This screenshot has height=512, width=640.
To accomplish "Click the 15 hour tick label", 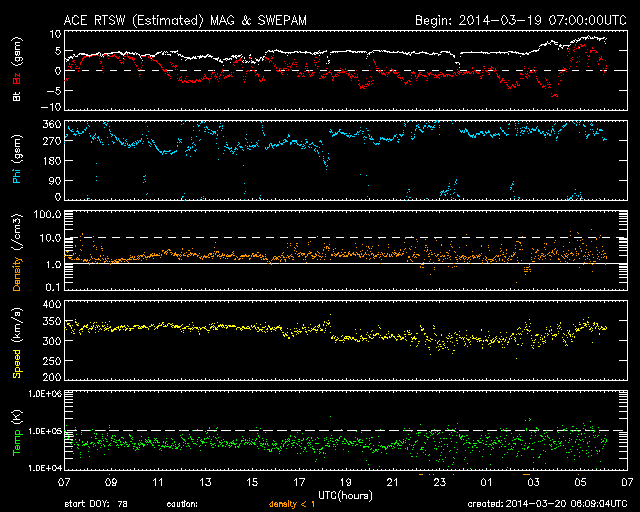I will [254, 482].
